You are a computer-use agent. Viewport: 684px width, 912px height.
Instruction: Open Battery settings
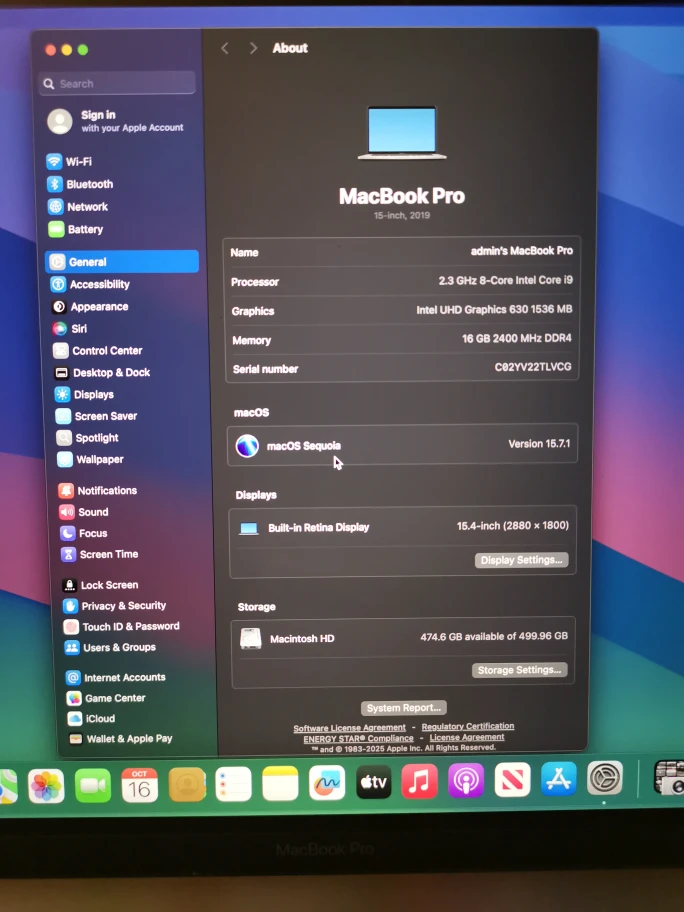(x=76, y=229)
